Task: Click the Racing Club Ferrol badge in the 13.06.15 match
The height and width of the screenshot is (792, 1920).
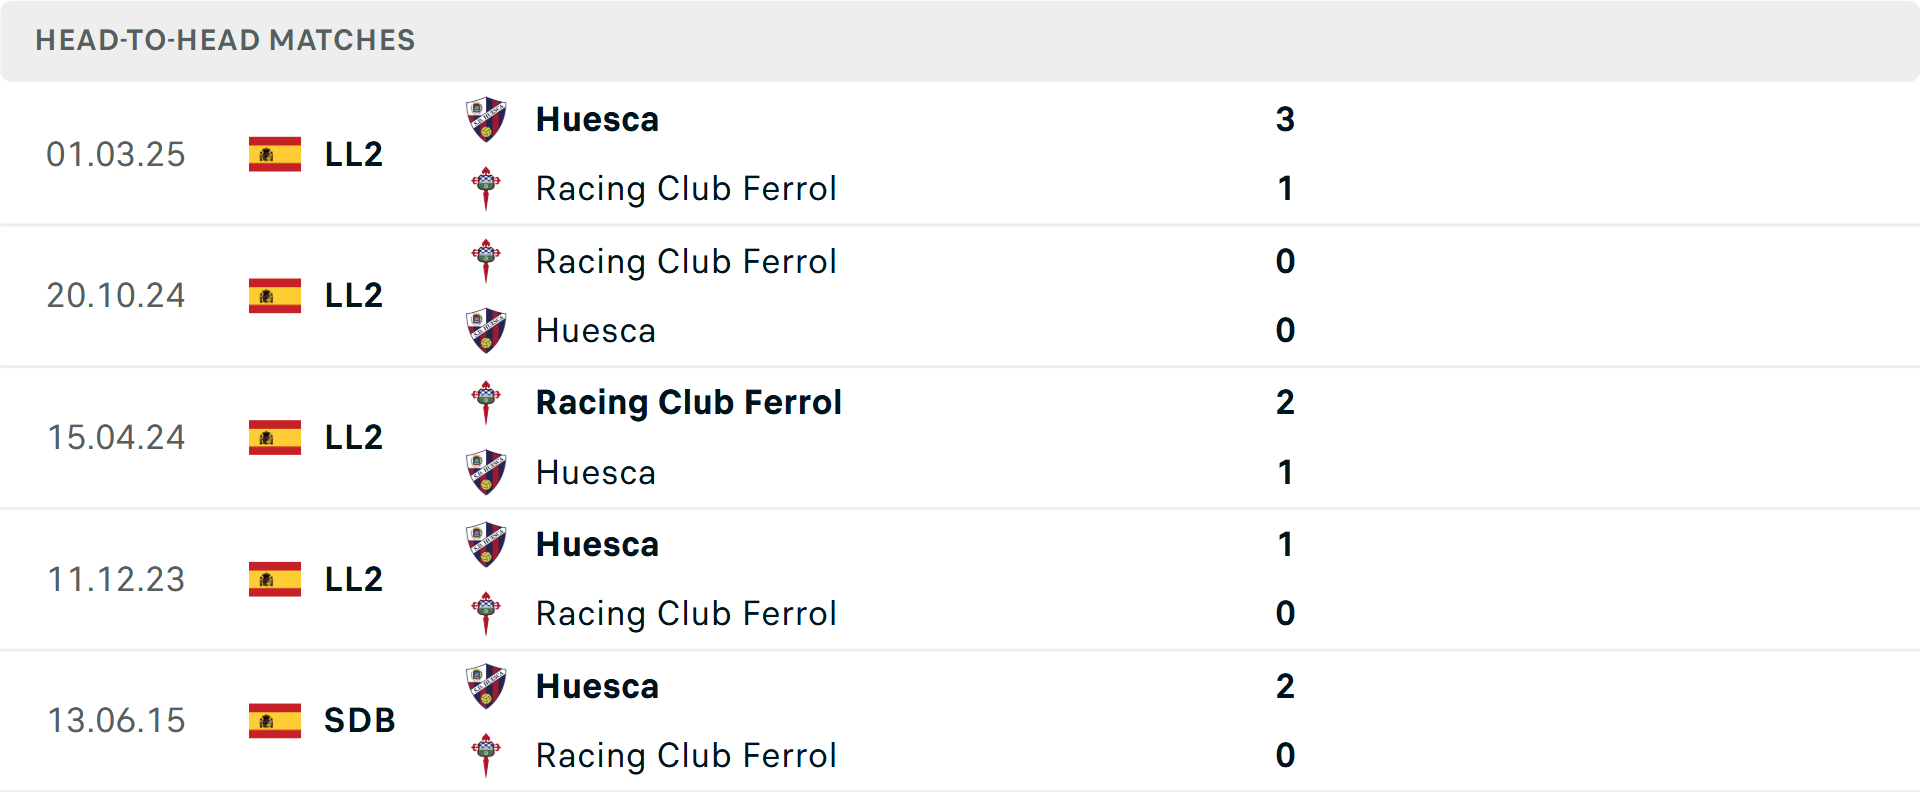Action: point(487,755)
